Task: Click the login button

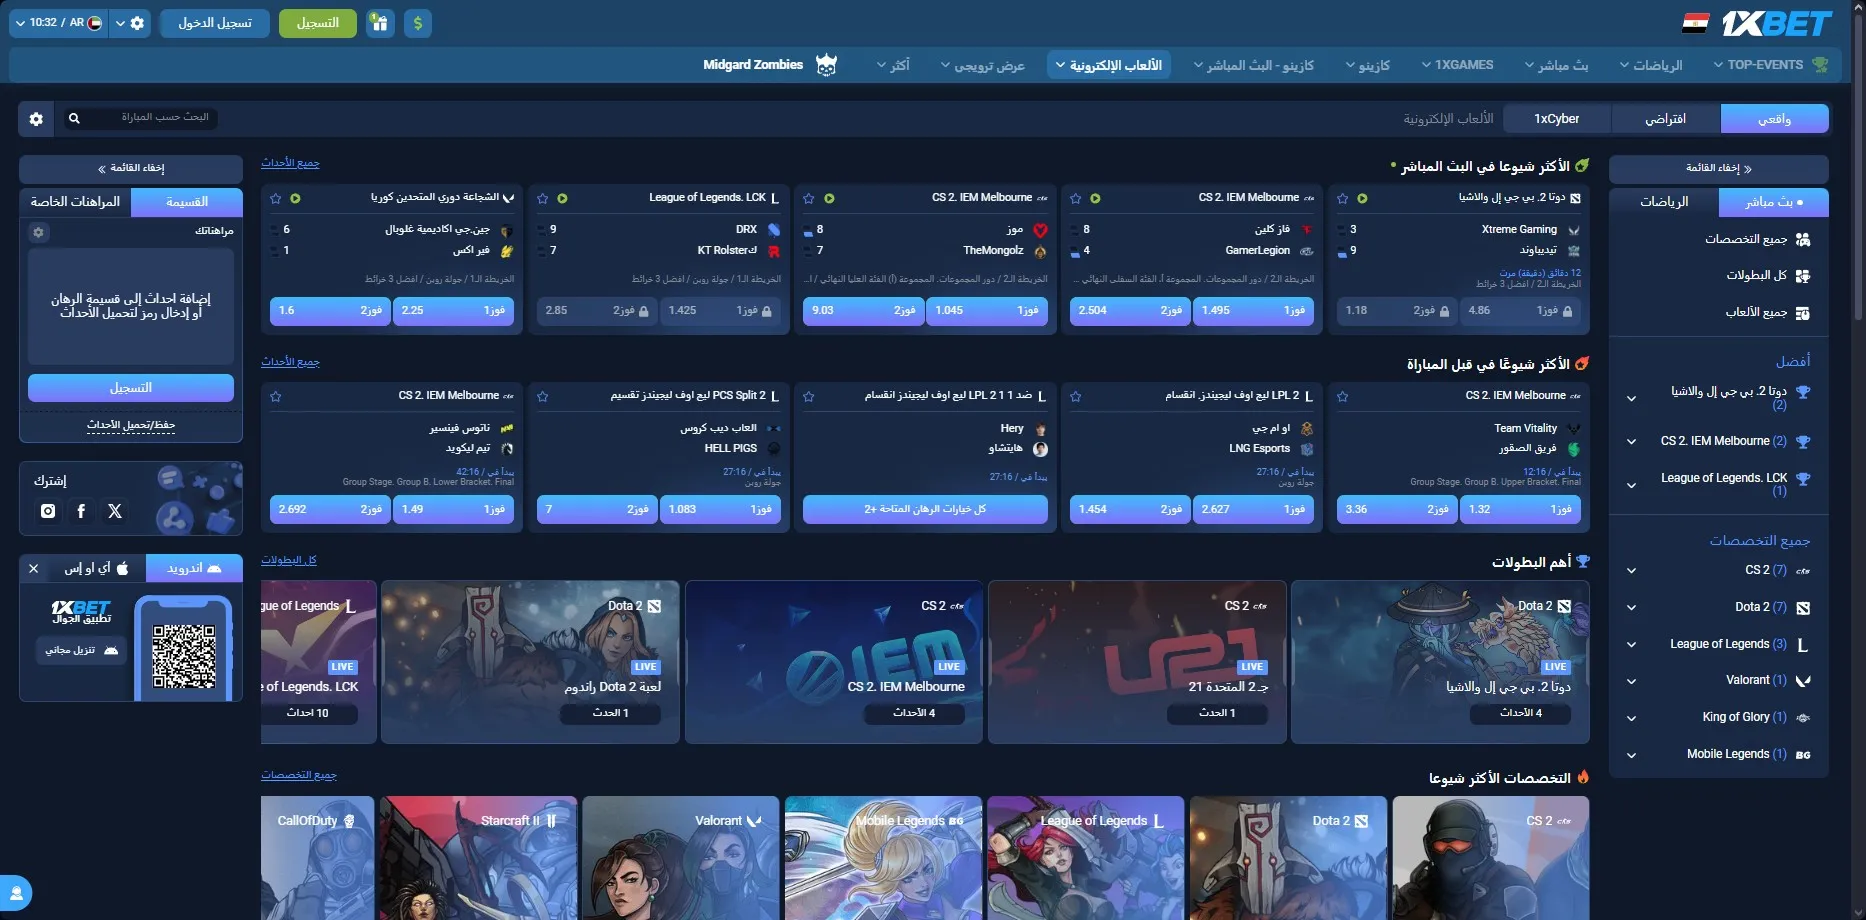Action: click(215, 23)
